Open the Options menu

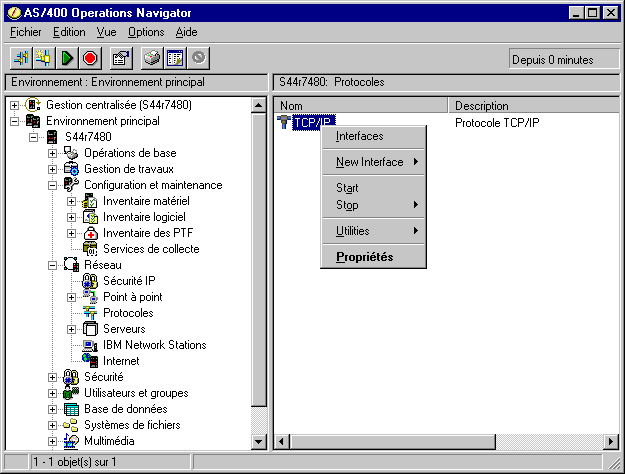pos(146,32)
